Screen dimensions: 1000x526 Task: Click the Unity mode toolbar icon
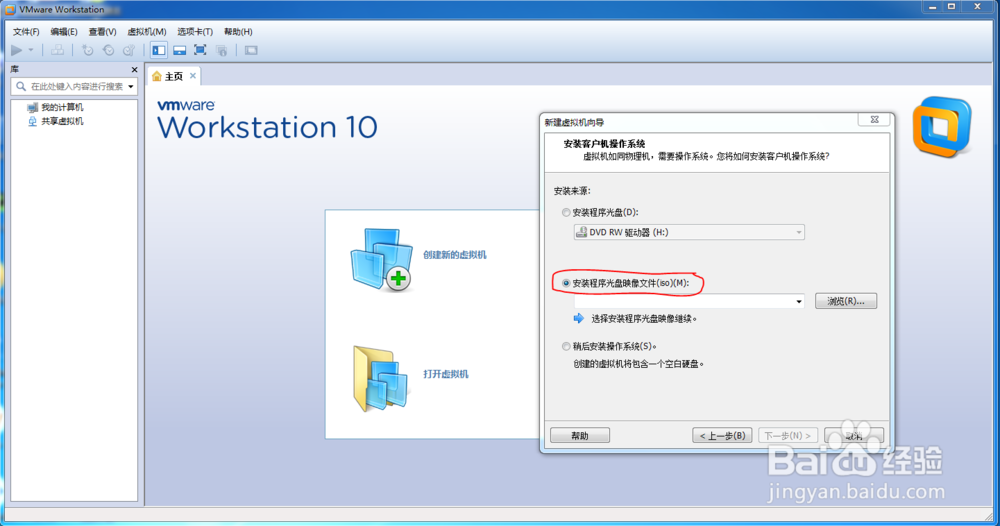[x=221, y=50]
